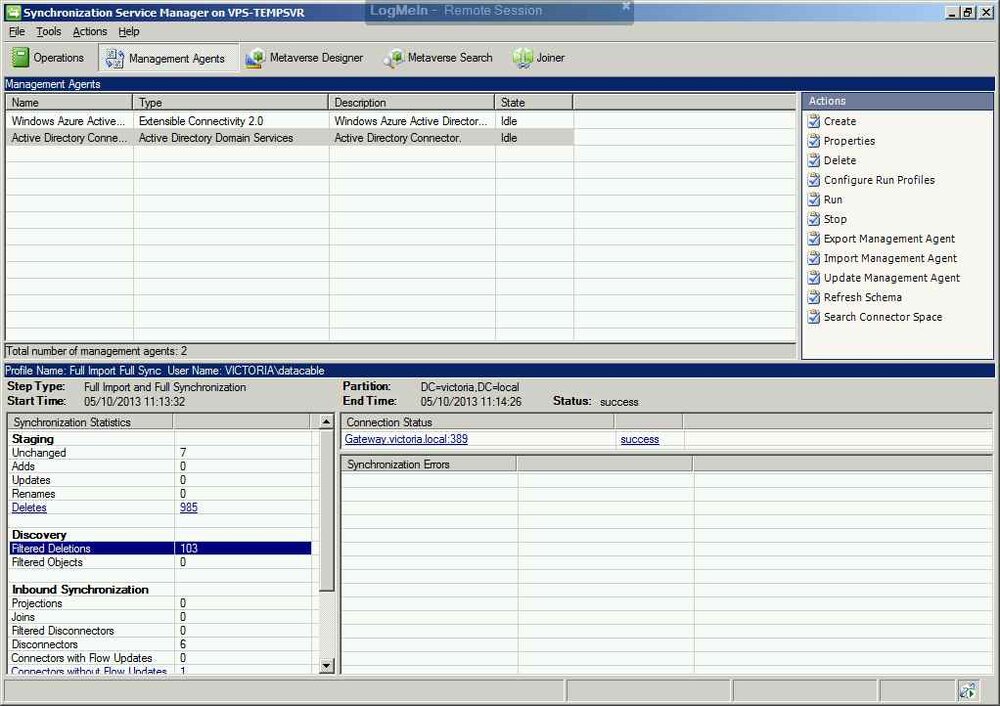1000x706 pixels.
Task: Click the Joiner toolbar icon
Action: point(522,58)
